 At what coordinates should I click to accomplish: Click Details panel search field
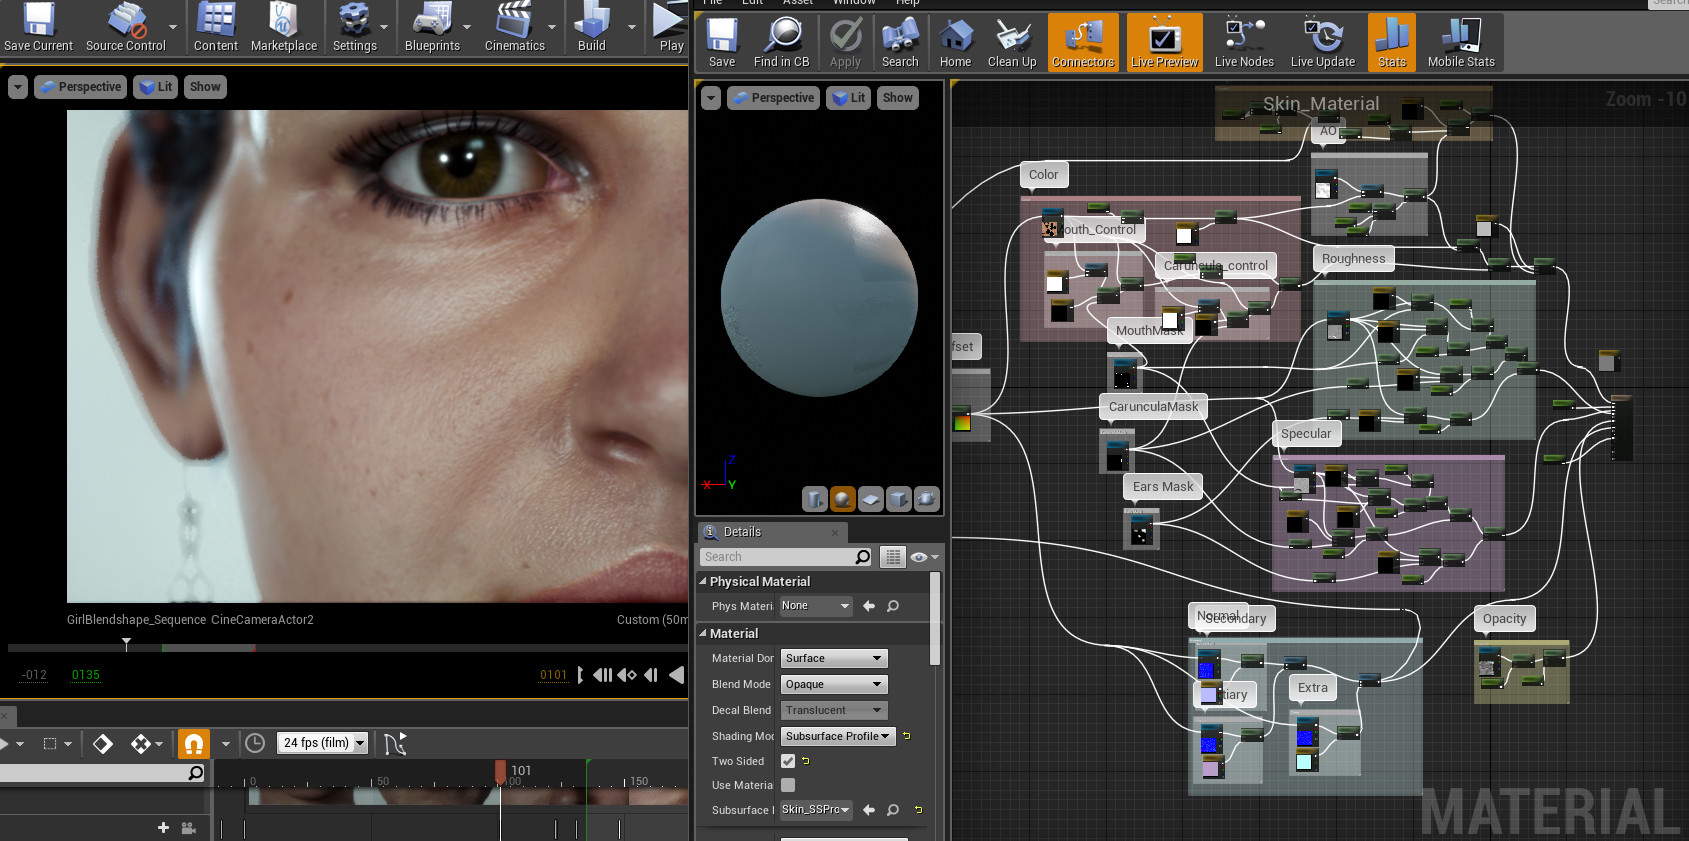[x=786, y=557]
